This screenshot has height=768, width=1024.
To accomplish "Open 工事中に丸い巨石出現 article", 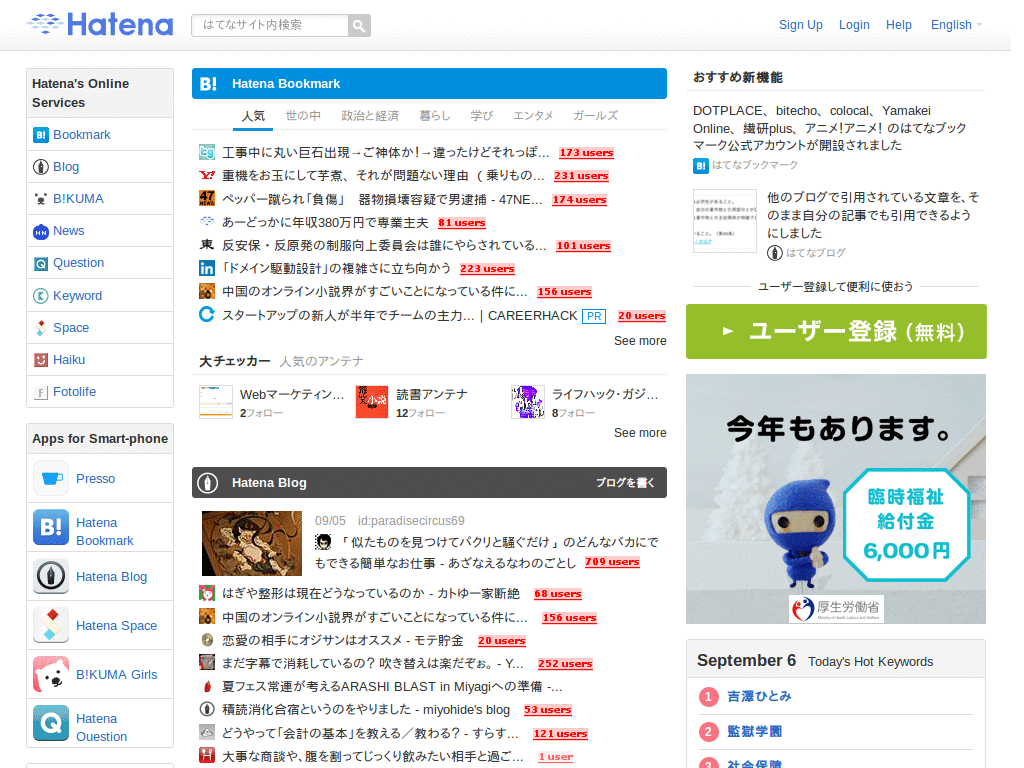I will point(386,153).
